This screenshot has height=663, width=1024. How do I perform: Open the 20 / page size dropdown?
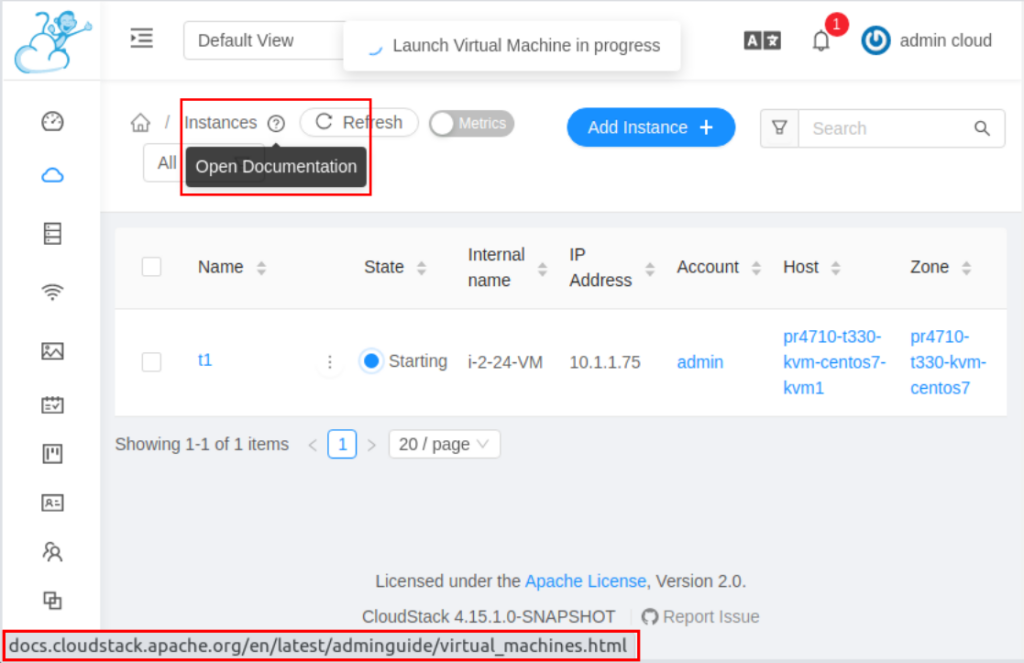[444, 443]
